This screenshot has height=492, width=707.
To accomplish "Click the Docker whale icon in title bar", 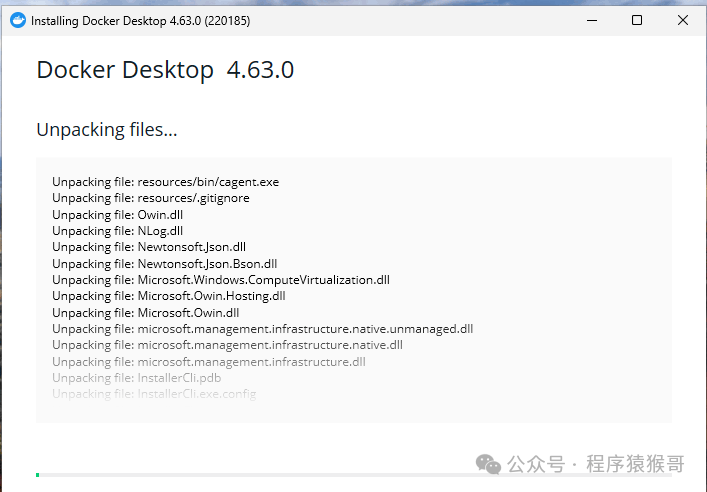I will (17, 20).
